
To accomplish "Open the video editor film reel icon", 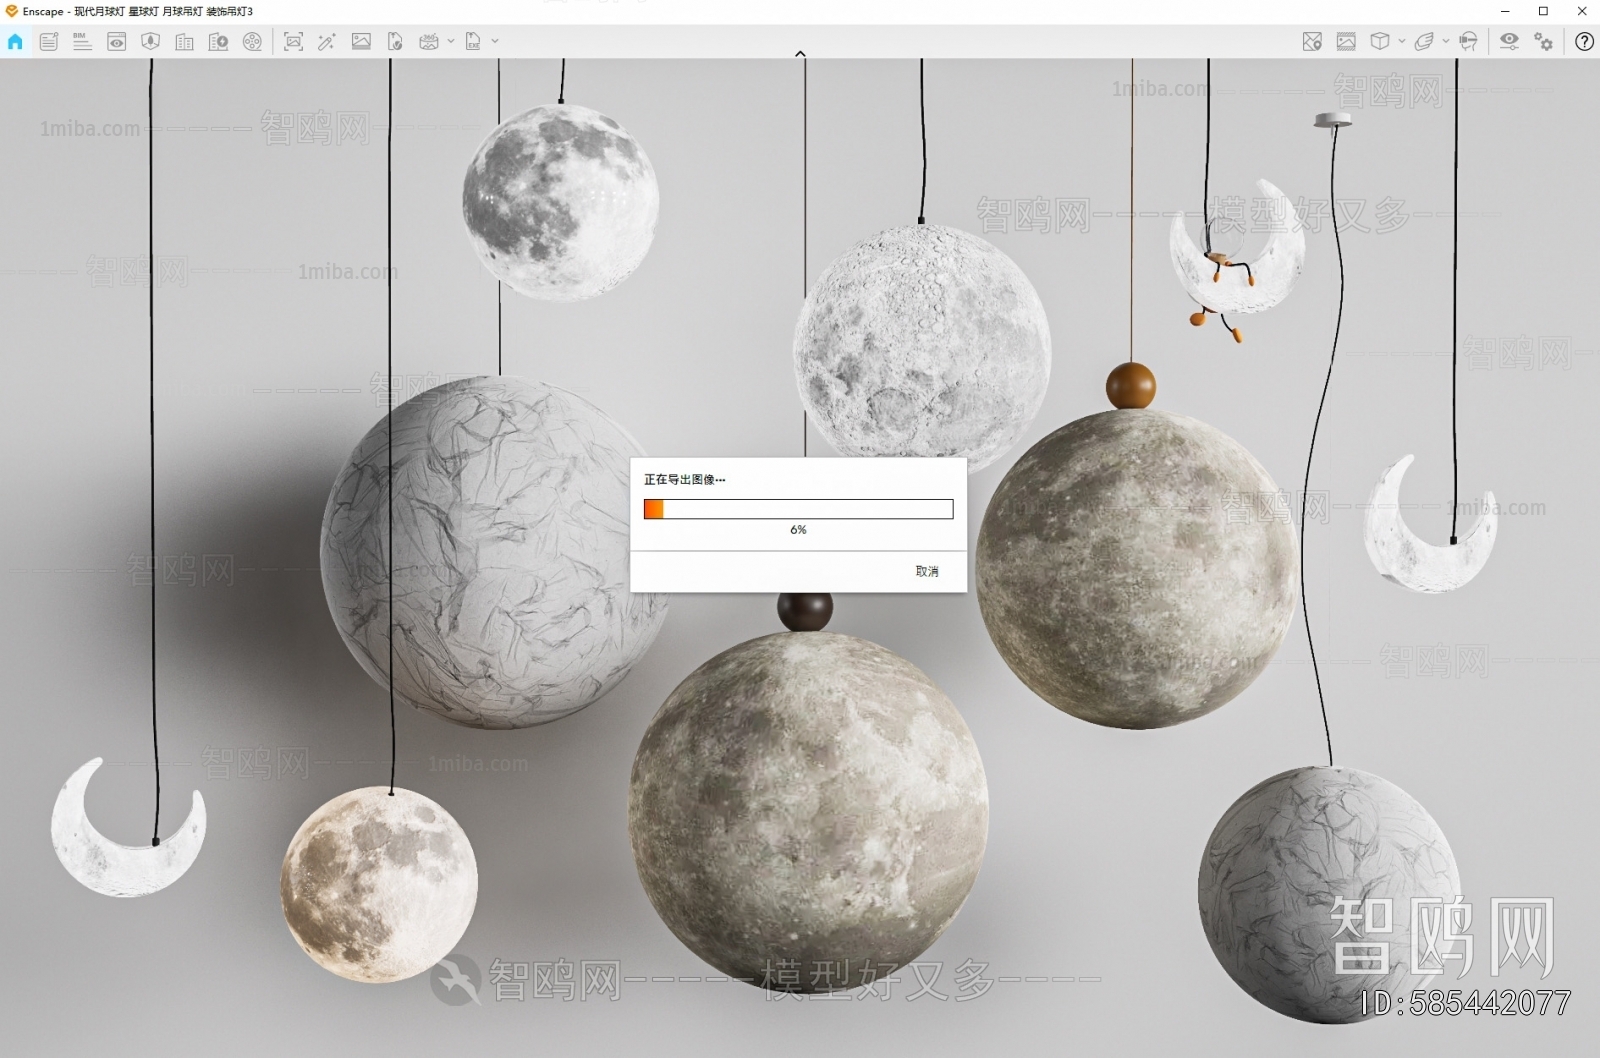I will click(252, 42).
